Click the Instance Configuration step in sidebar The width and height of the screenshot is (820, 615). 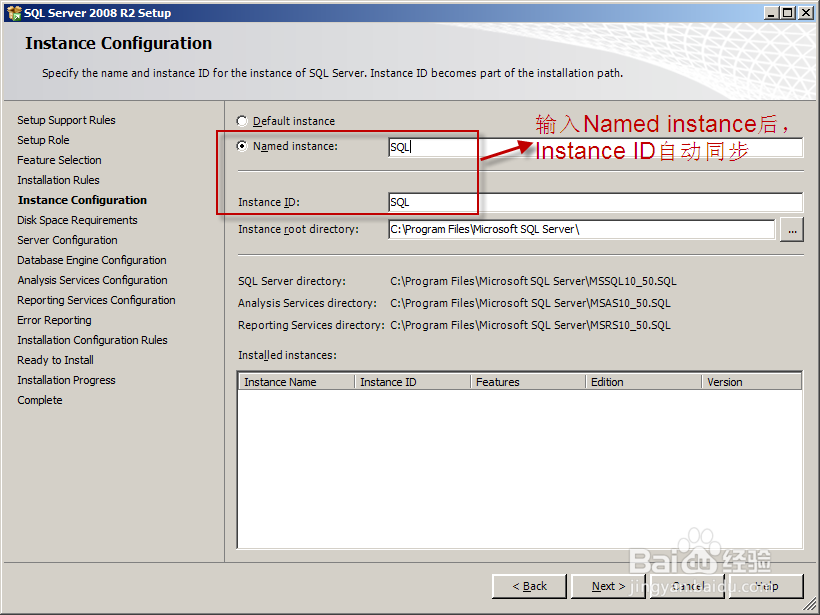82,200
